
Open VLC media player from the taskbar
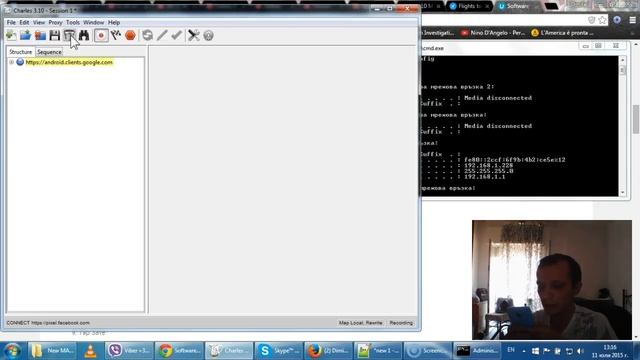90,351
